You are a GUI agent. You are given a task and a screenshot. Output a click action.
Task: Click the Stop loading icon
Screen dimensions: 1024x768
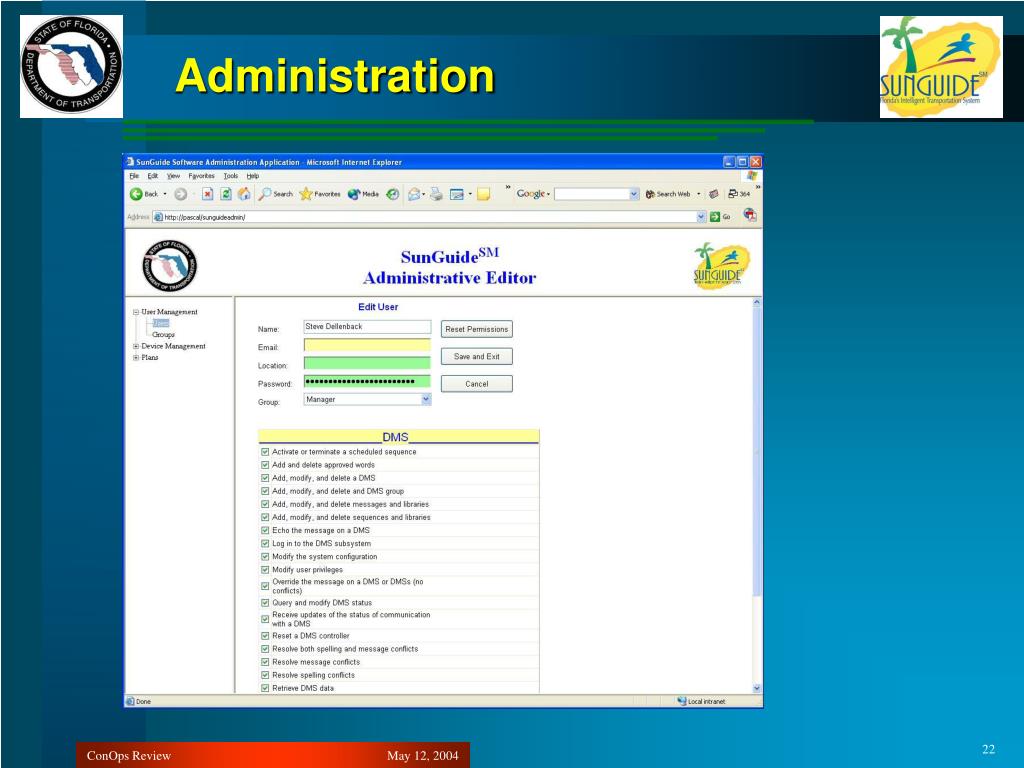click(207, 194)
